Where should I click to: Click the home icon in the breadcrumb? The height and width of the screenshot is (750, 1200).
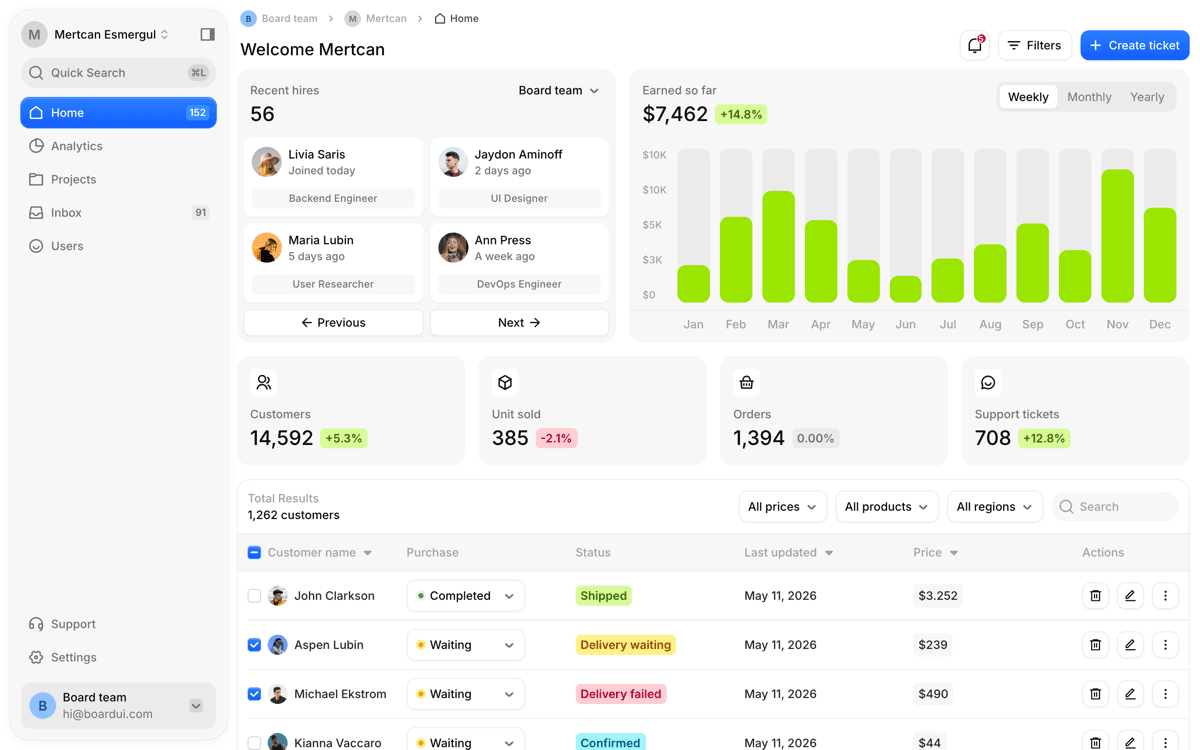[440, 19]
